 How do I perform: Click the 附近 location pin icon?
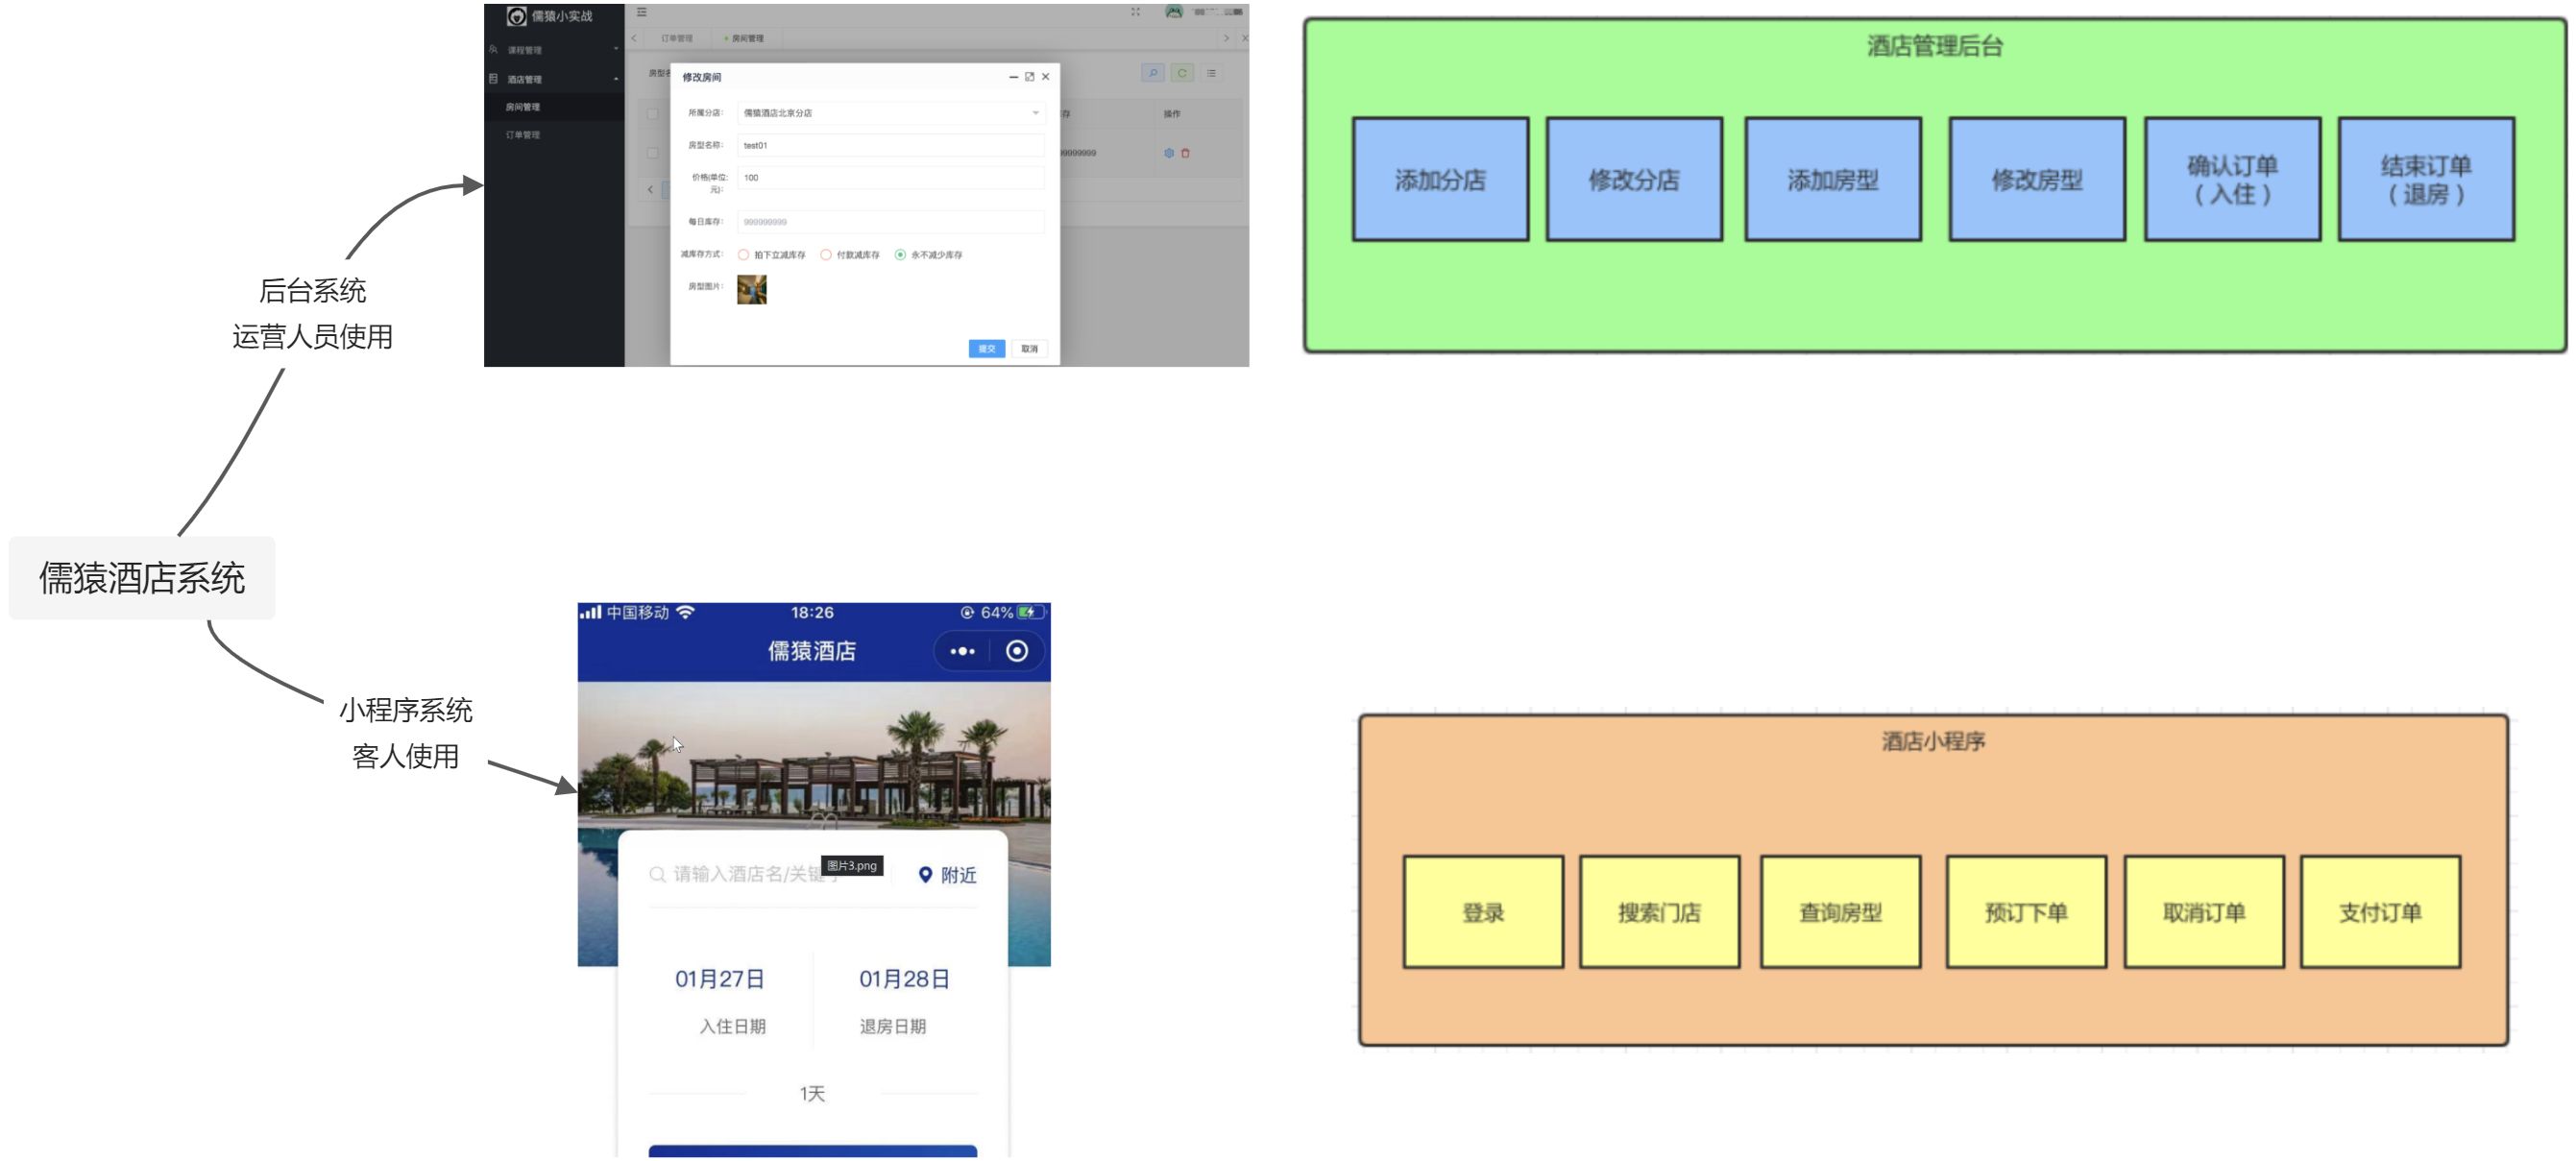pyautogui.click(x=925, y=875)
